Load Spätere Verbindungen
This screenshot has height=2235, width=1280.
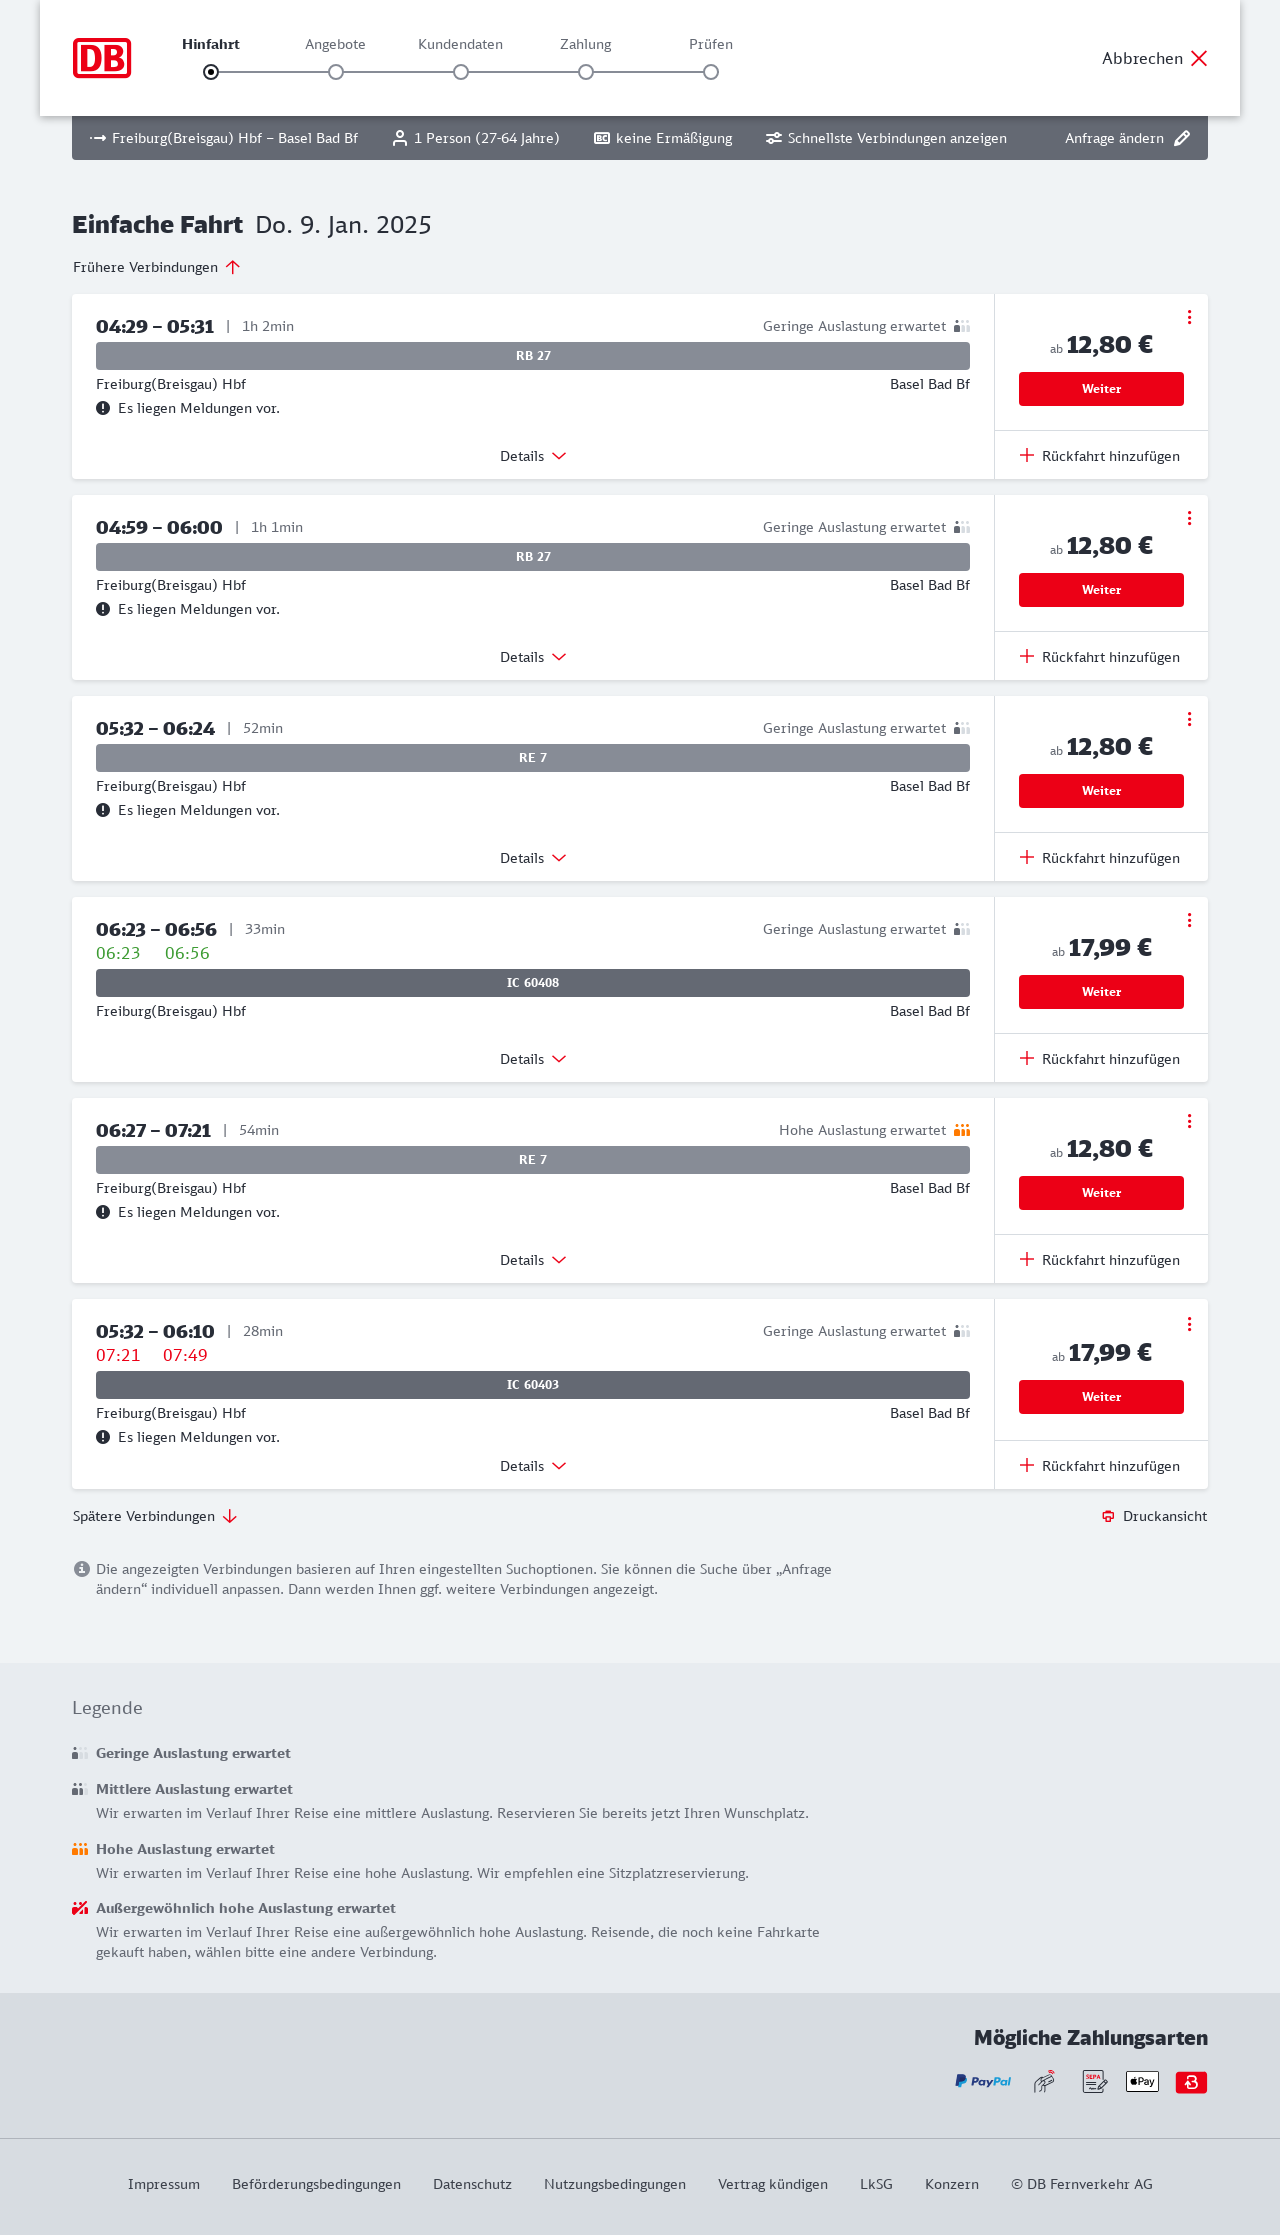[x=155, y=1516]
